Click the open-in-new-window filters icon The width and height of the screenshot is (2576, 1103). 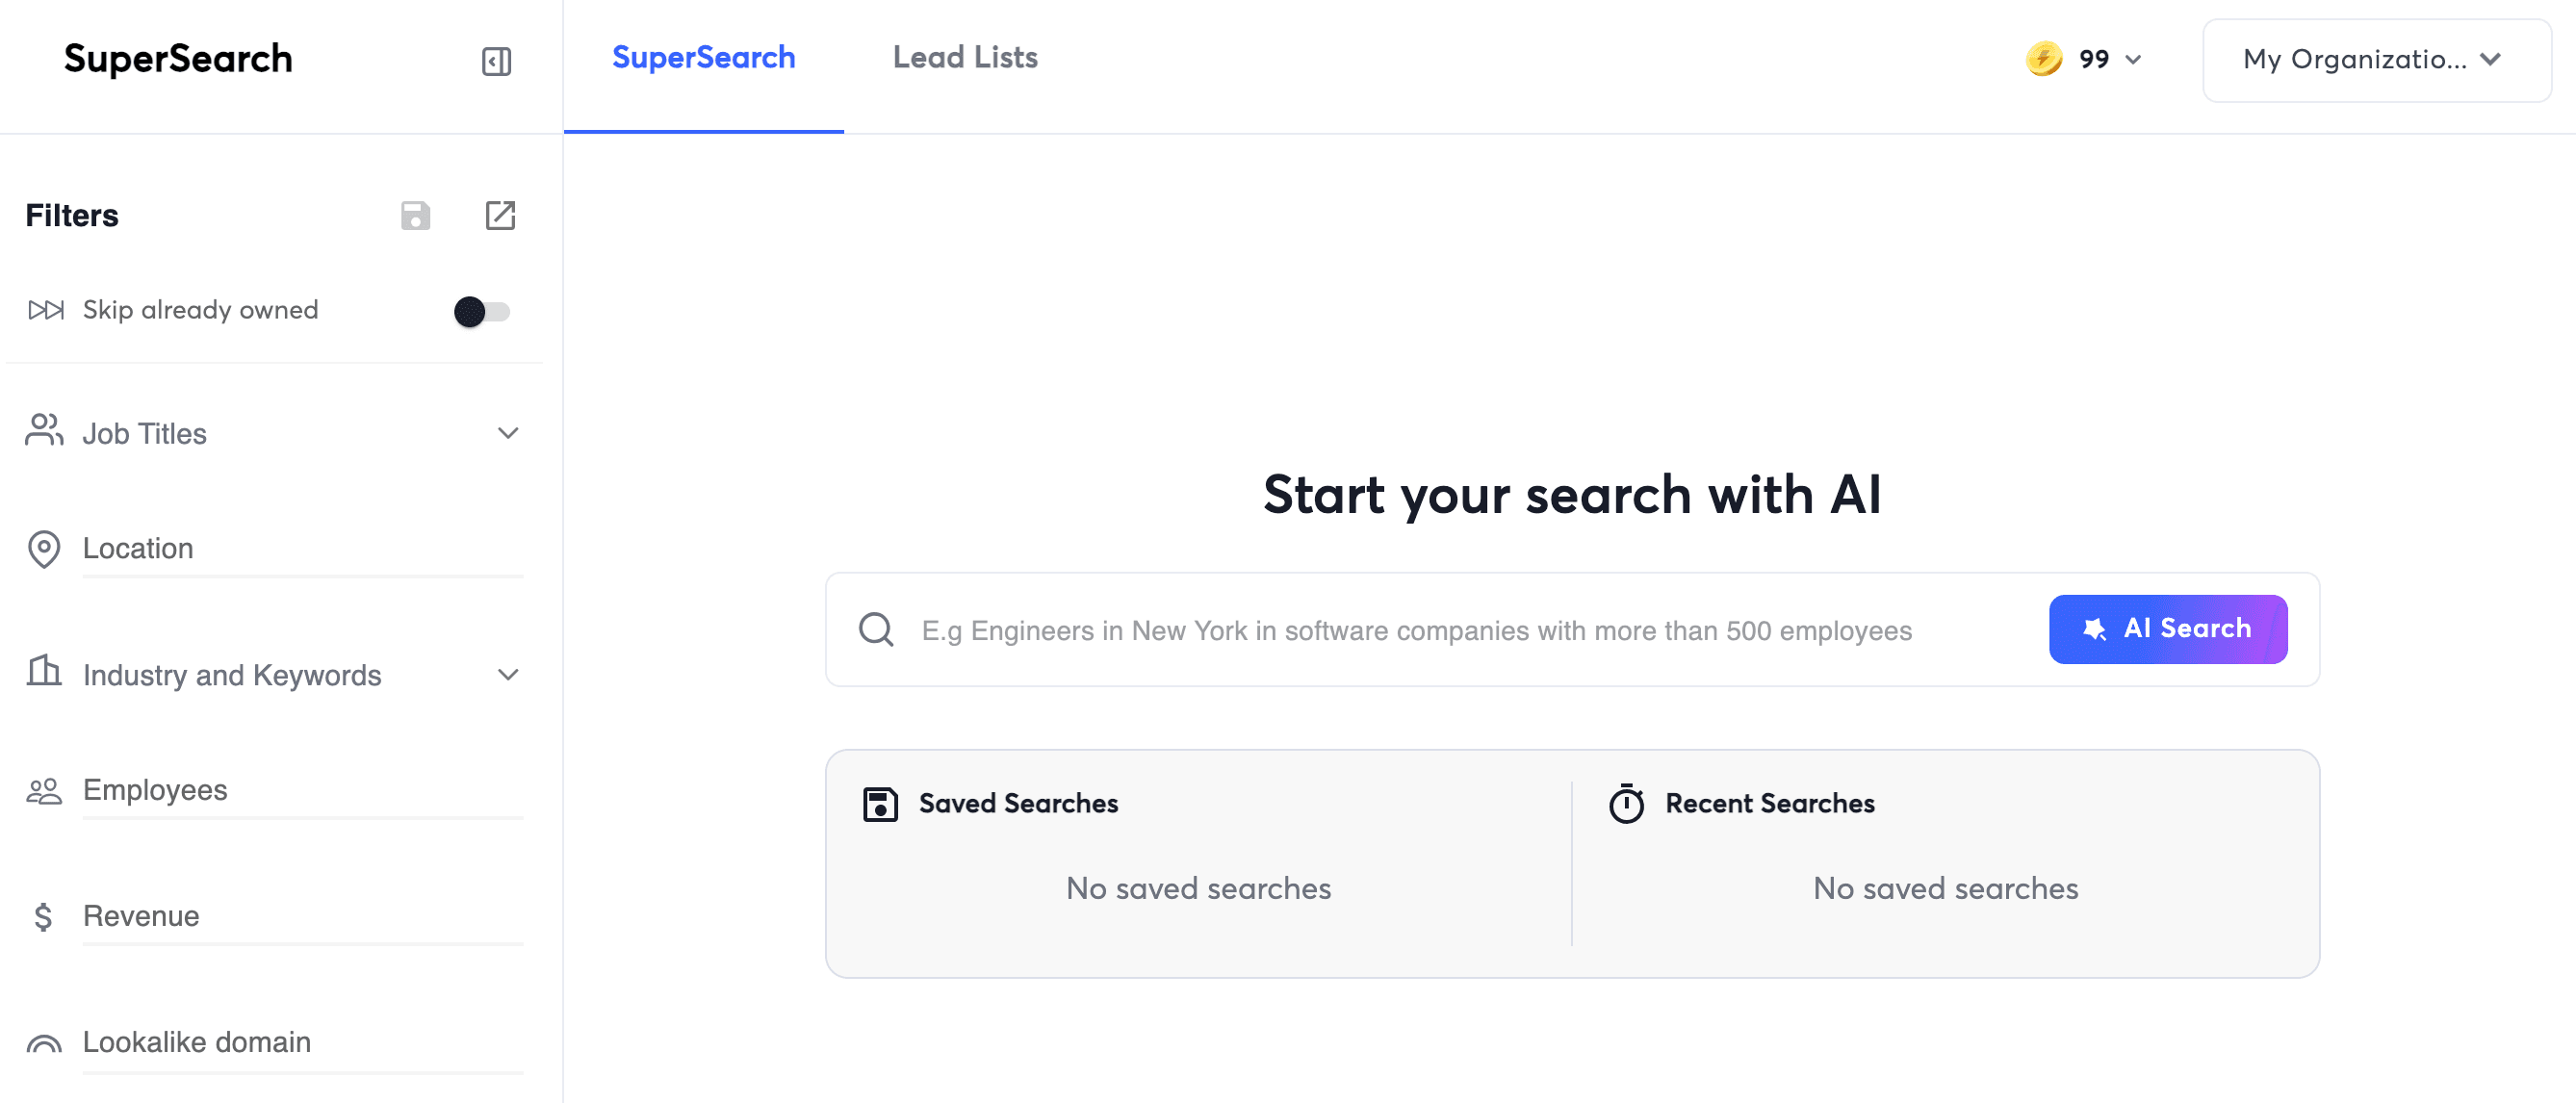pyautogui.click(x=500, y=215)
